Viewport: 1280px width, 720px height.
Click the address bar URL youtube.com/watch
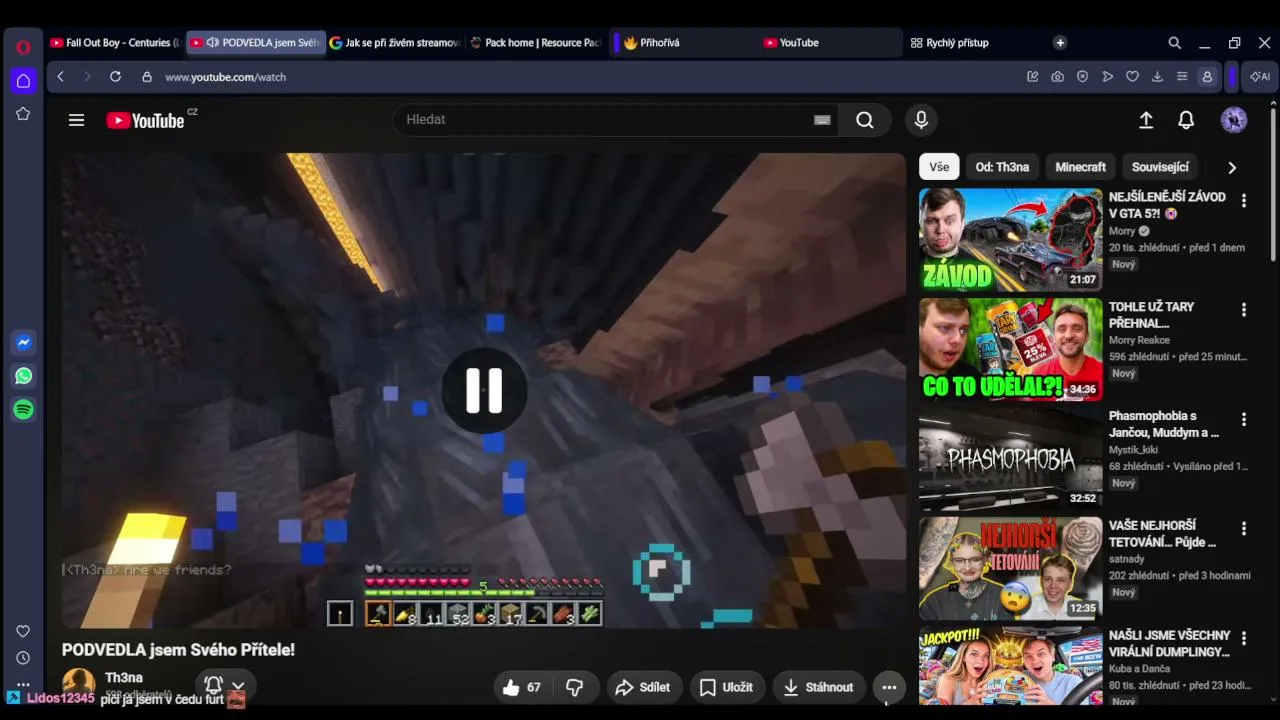click(x=226, y=77)
